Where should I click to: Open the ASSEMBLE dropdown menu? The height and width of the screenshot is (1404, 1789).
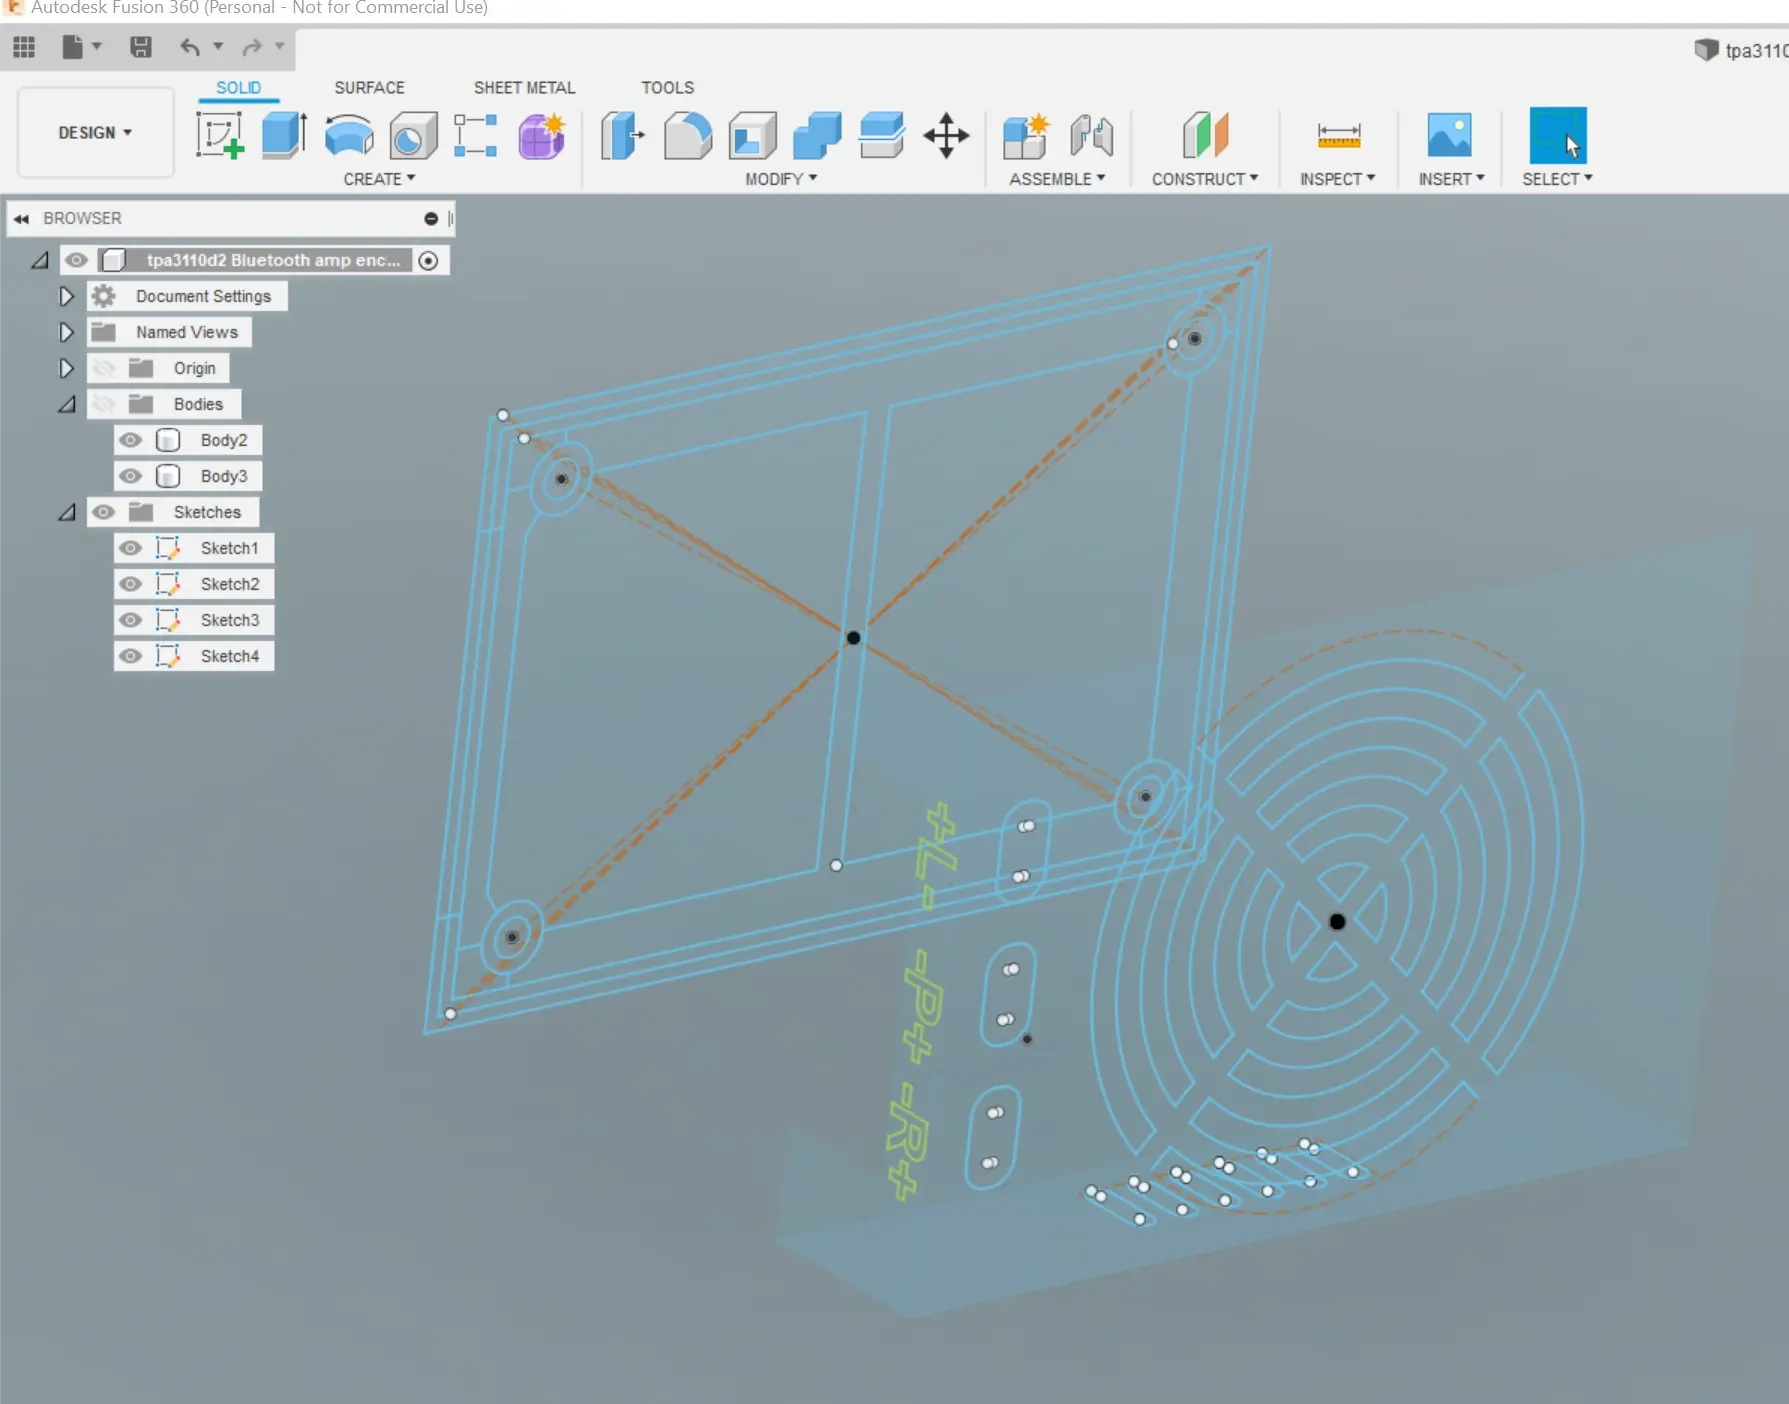[x=1057, y=178]
